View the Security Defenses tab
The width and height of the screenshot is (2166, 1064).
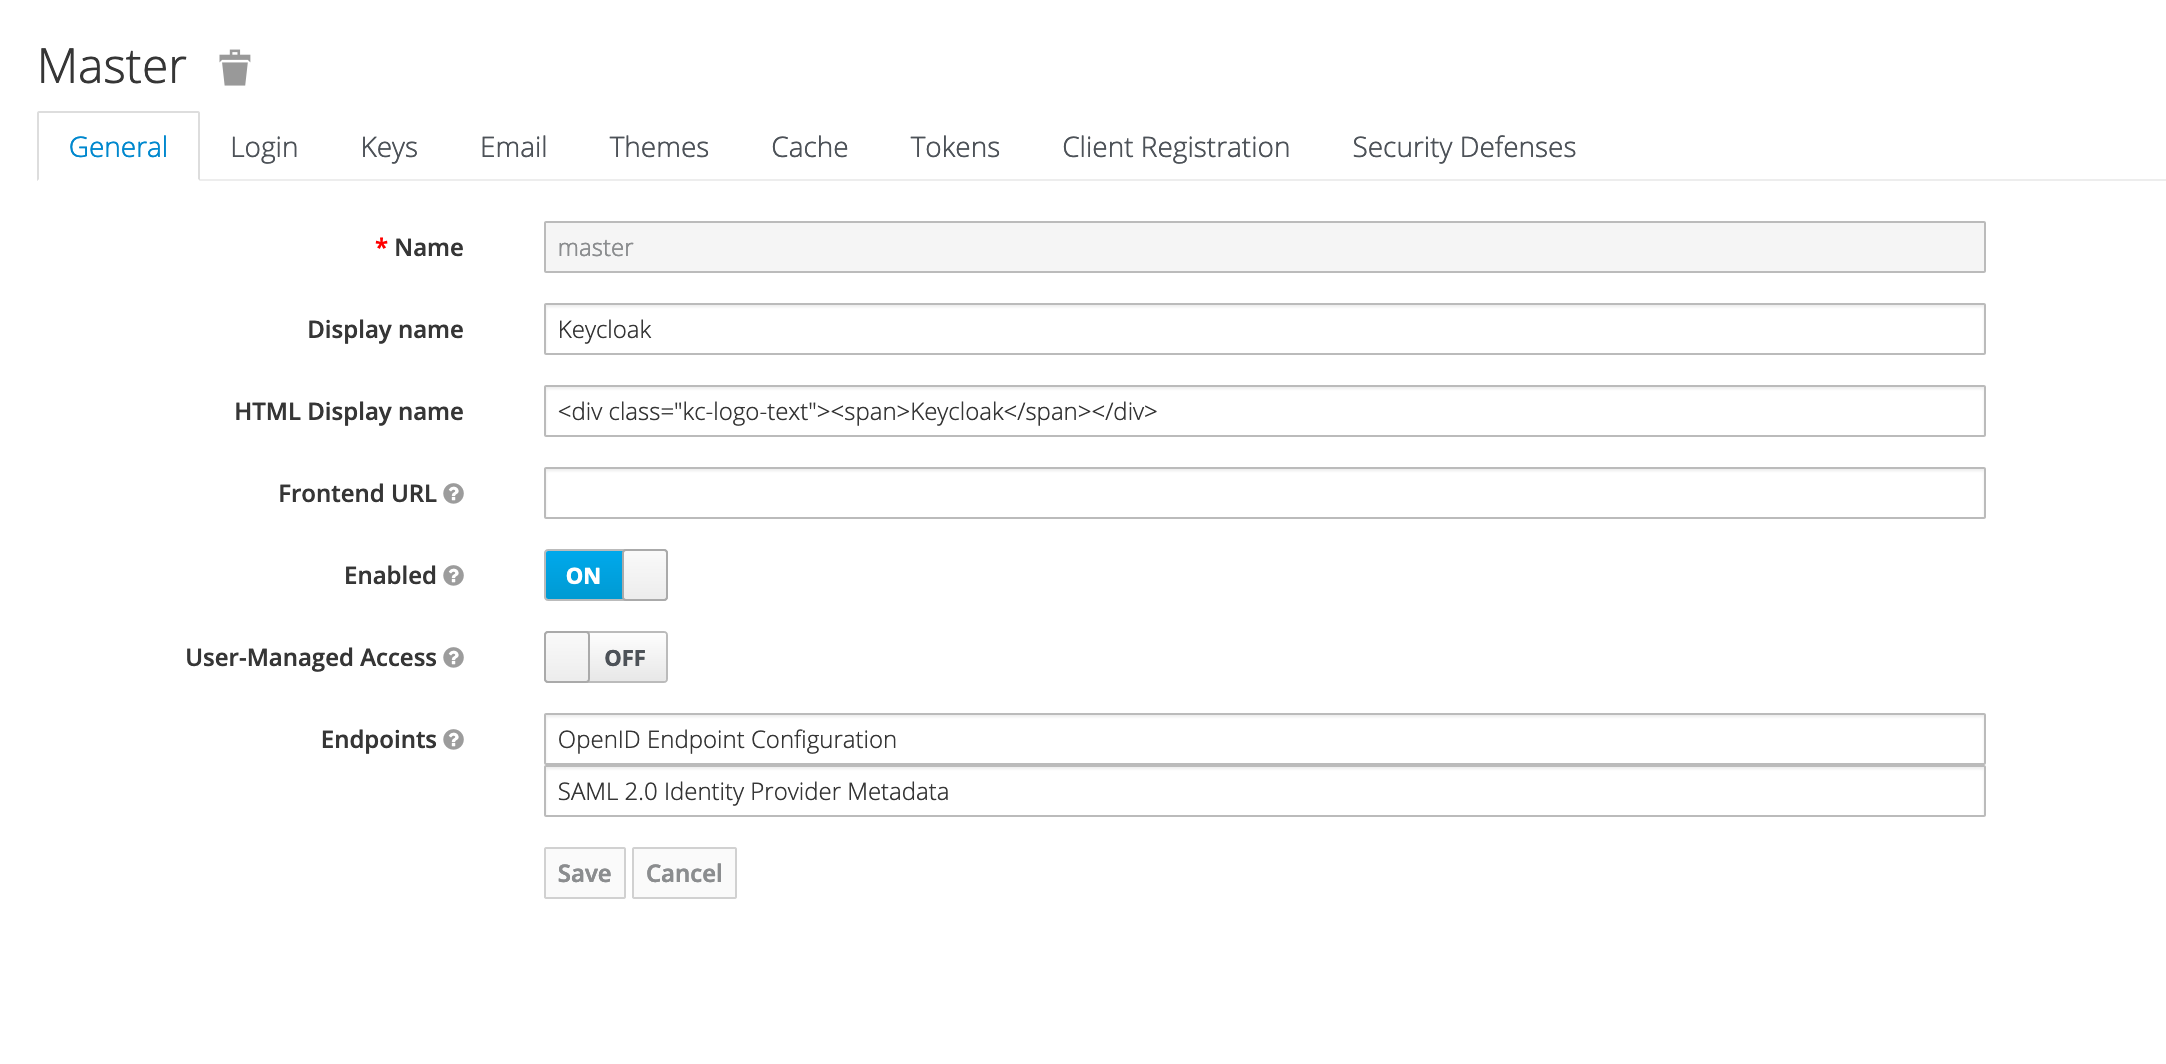pyautogui.click(x=1463, y=148)
